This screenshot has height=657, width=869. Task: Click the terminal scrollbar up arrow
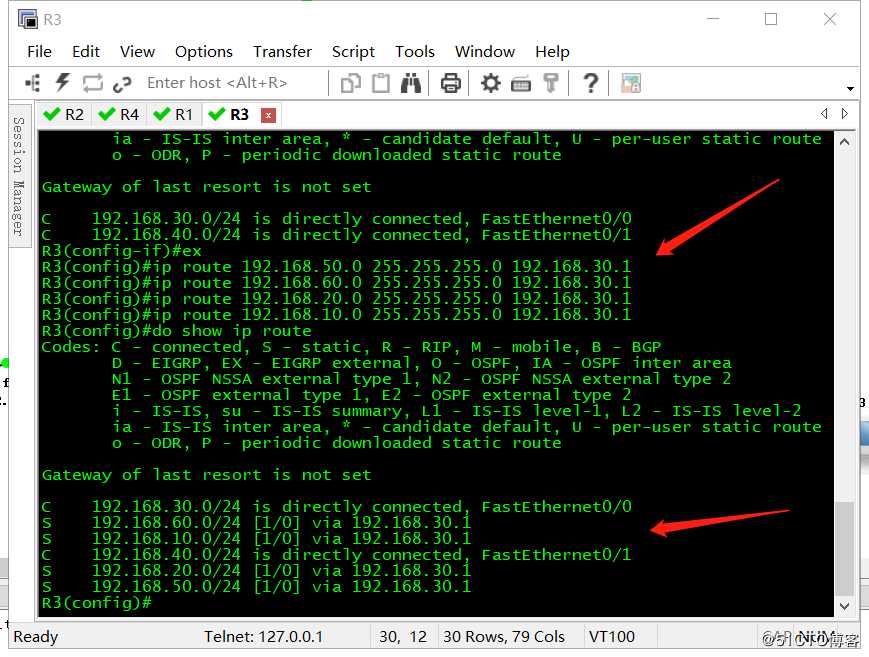point(845,142)
